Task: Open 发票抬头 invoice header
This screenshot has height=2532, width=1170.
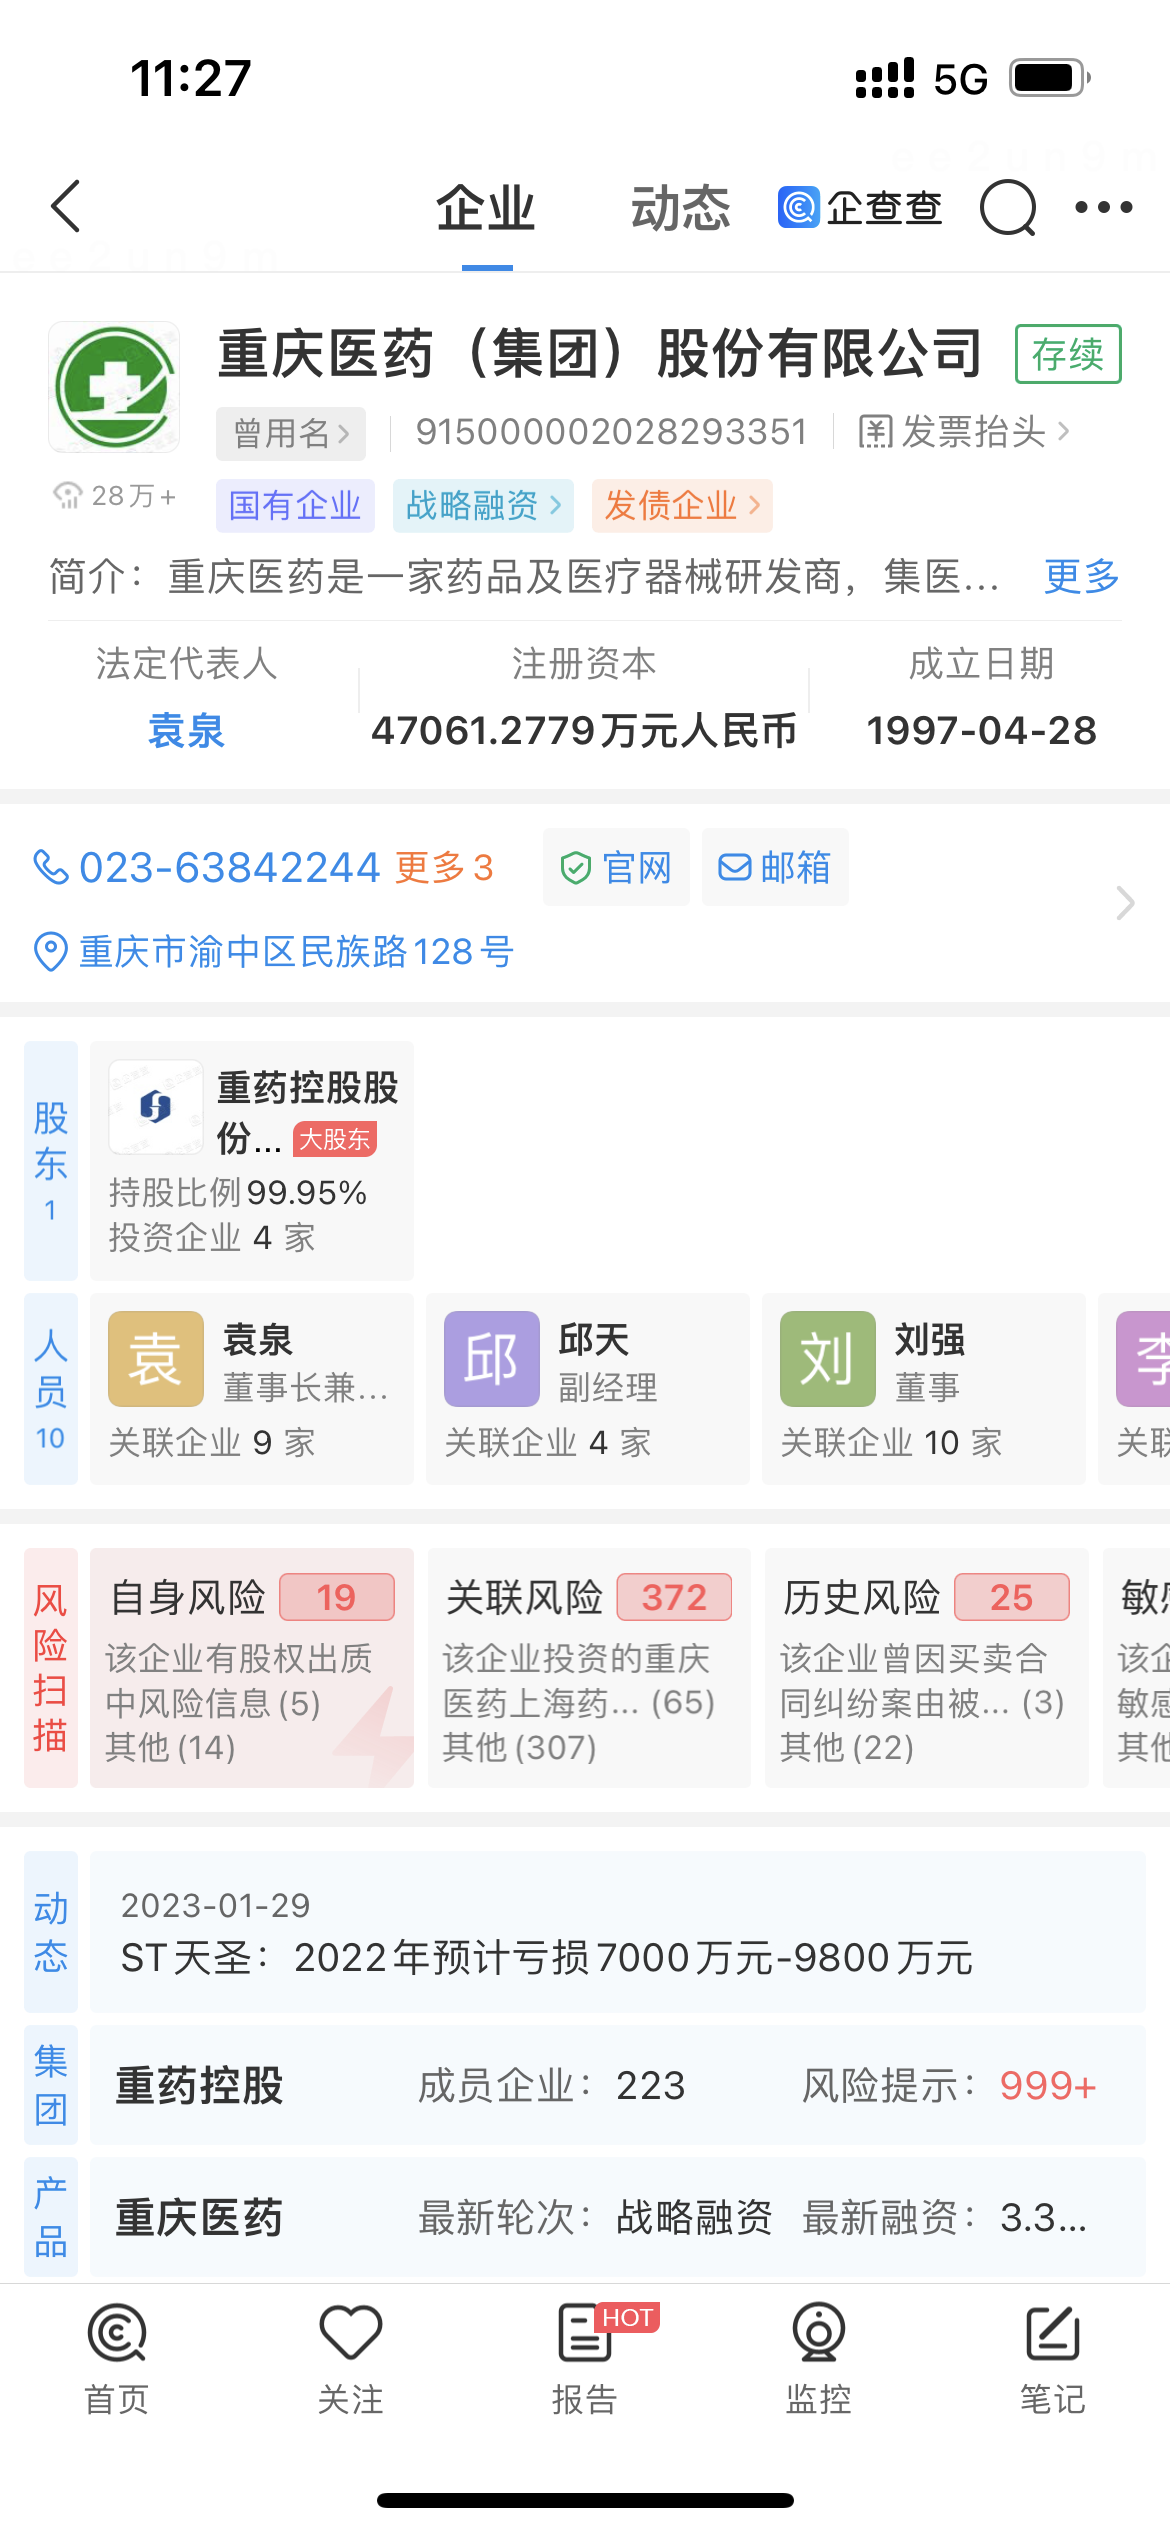Action: point(963,432)
